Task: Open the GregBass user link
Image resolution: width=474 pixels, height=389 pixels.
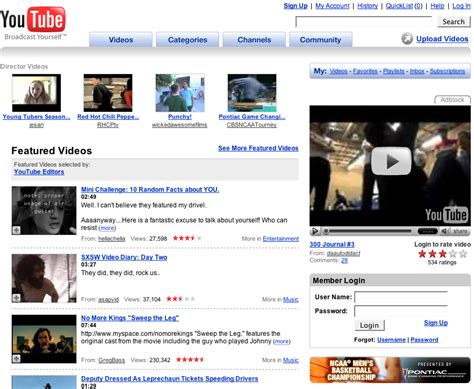Action: coord(111,360)
